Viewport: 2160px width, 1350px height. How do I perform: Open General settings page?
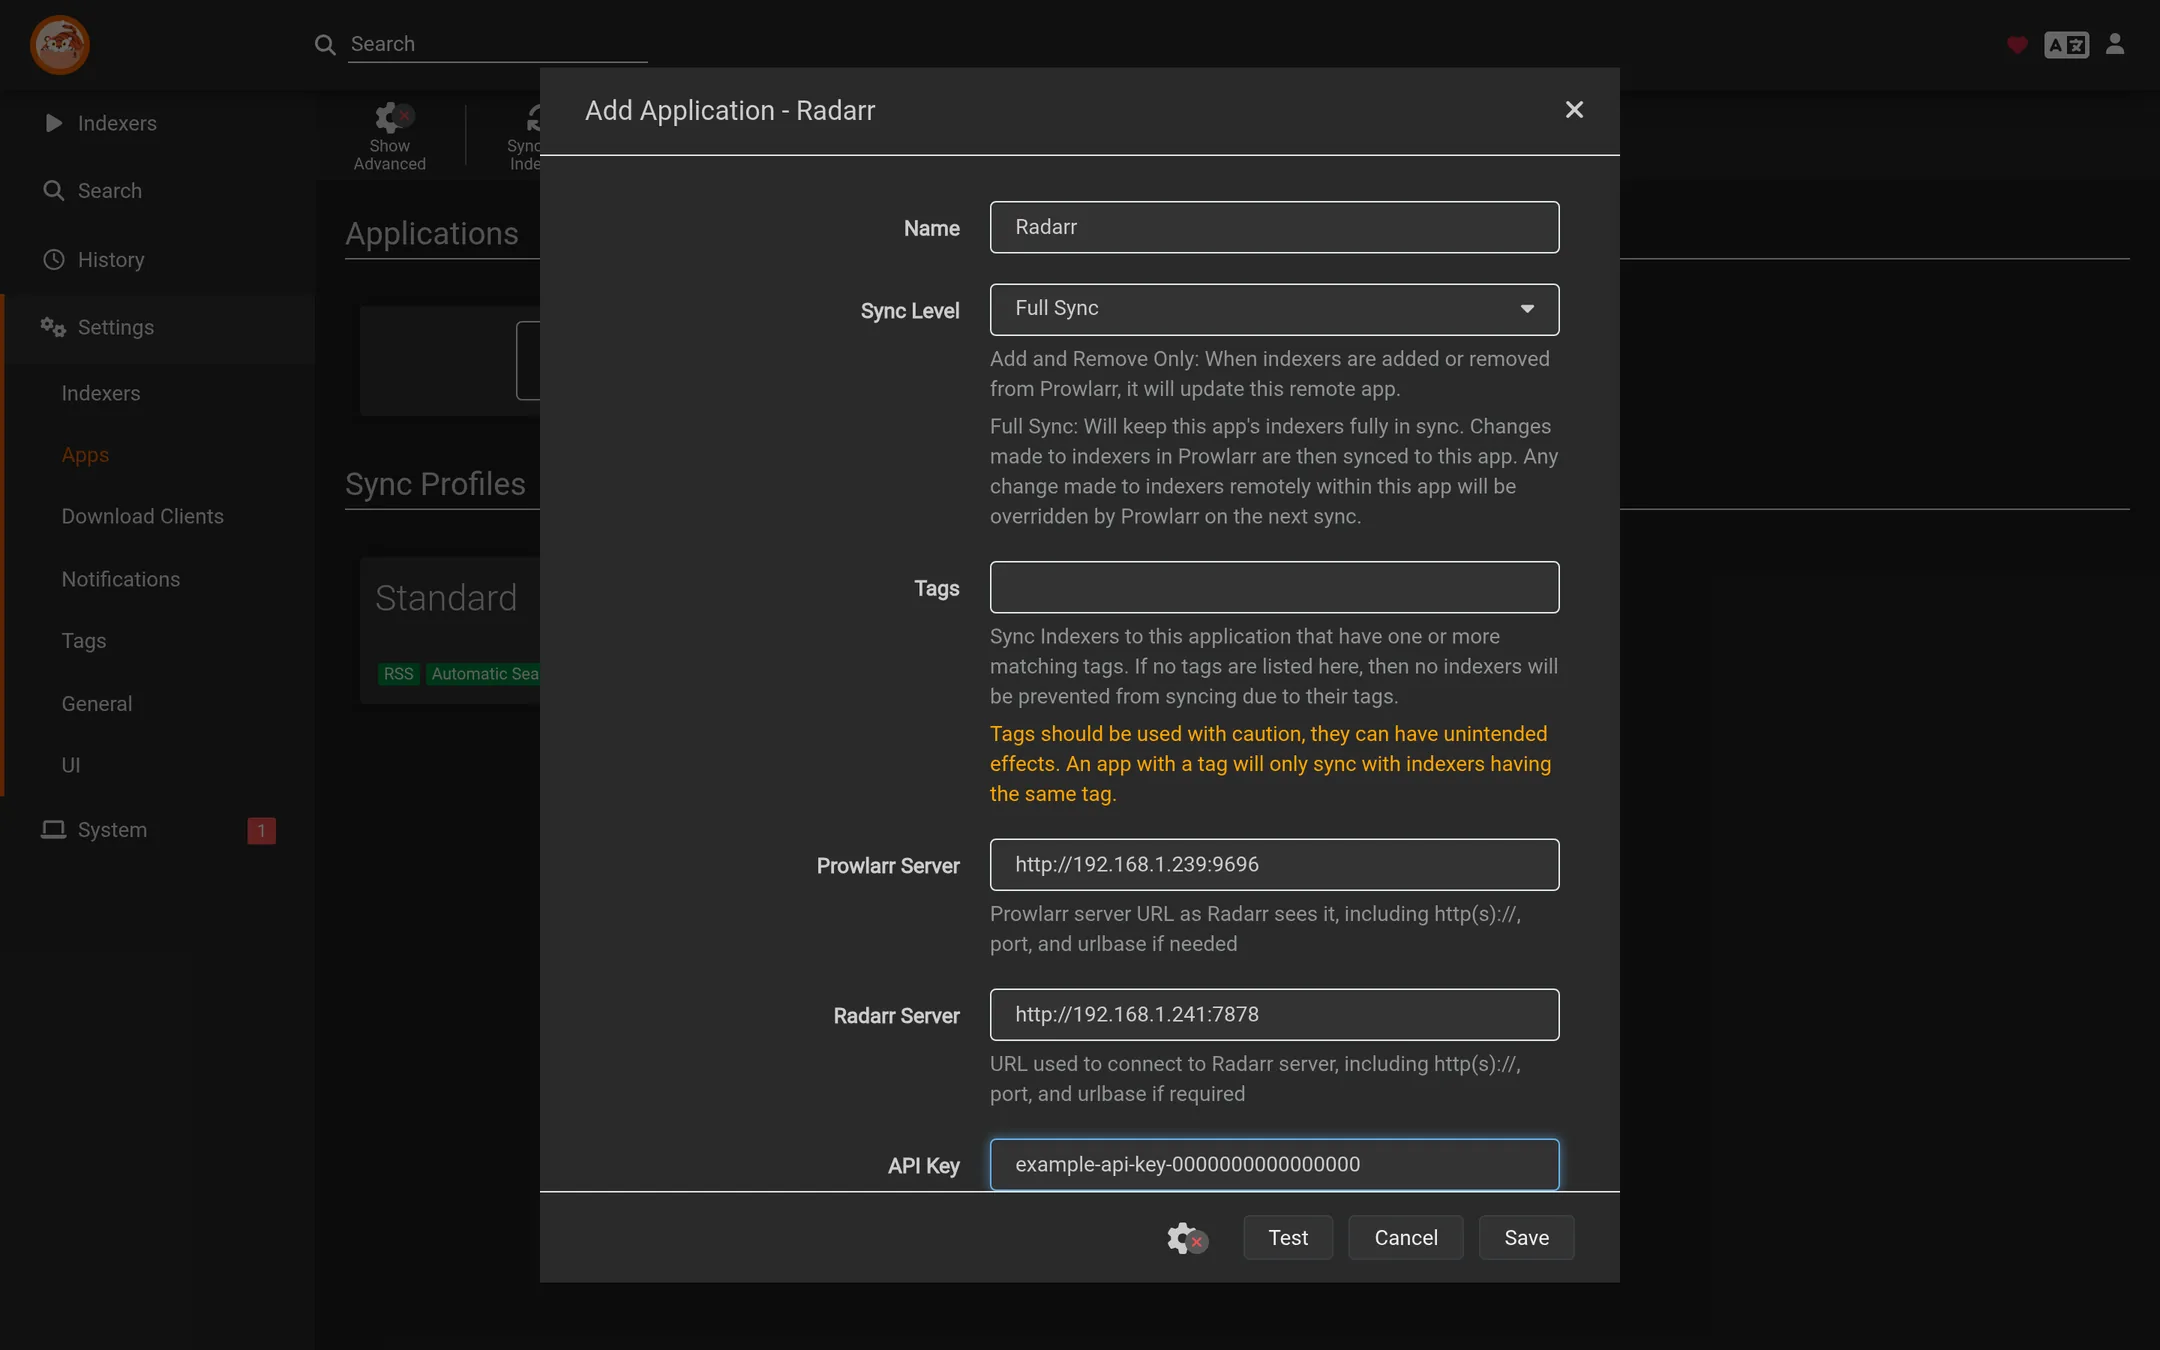pos(97,704)
